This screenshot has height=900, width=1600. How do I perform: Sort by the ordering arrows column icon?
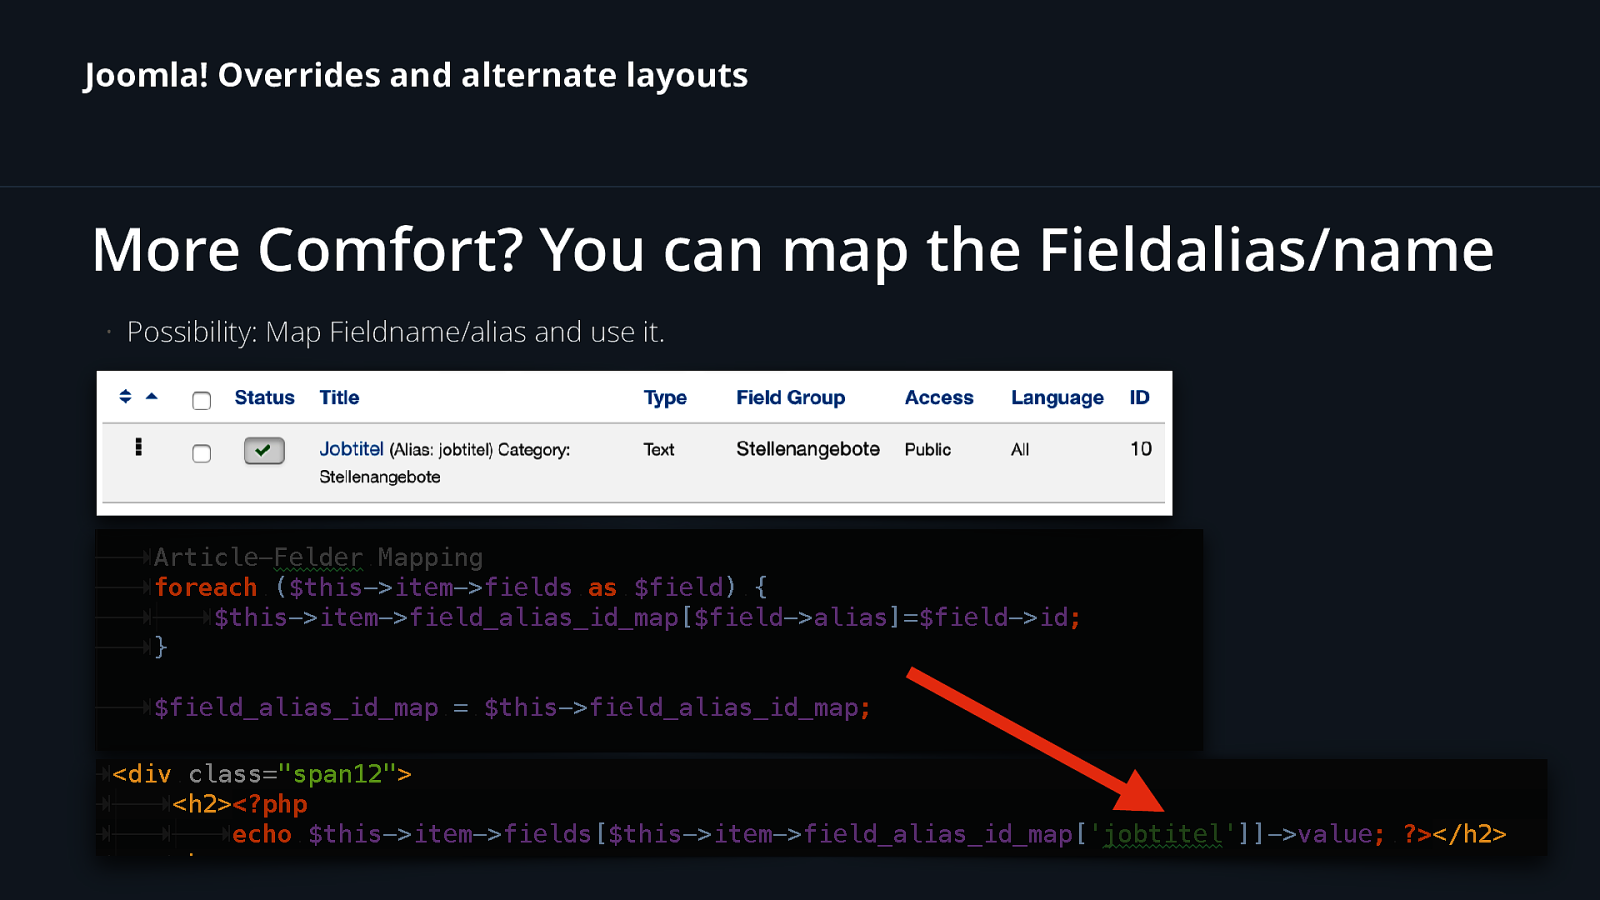click(x=125, y=396)
